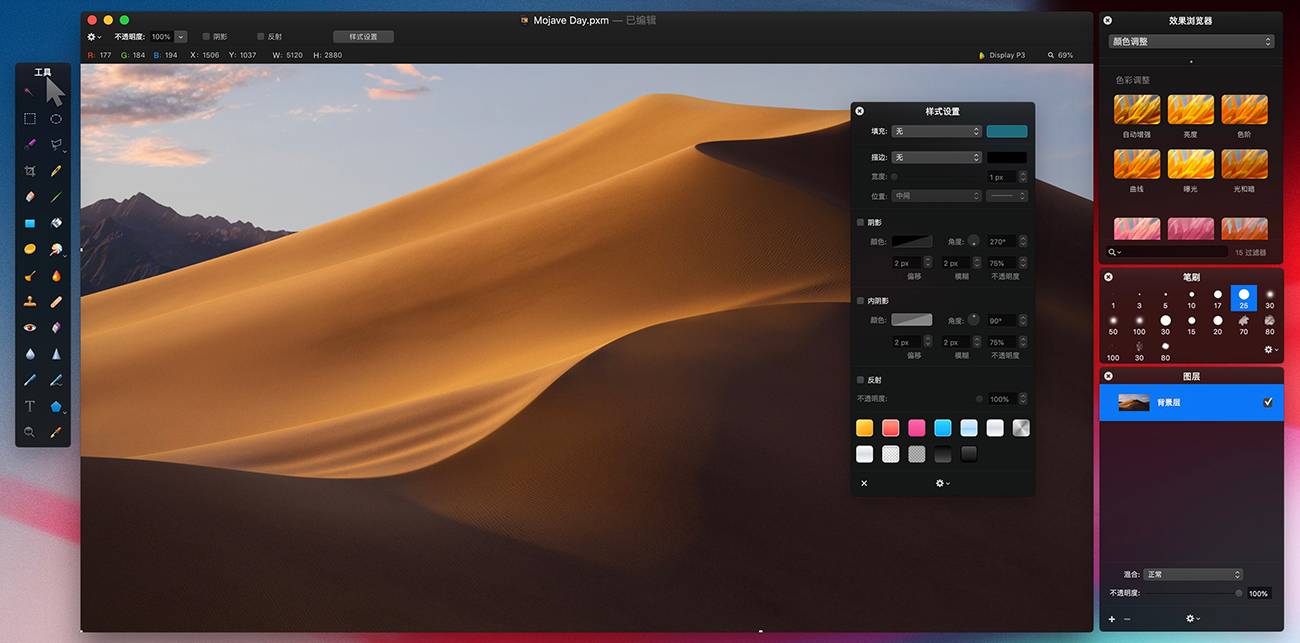Apply the 色阶 effect thumbnail

point(1244,109)
